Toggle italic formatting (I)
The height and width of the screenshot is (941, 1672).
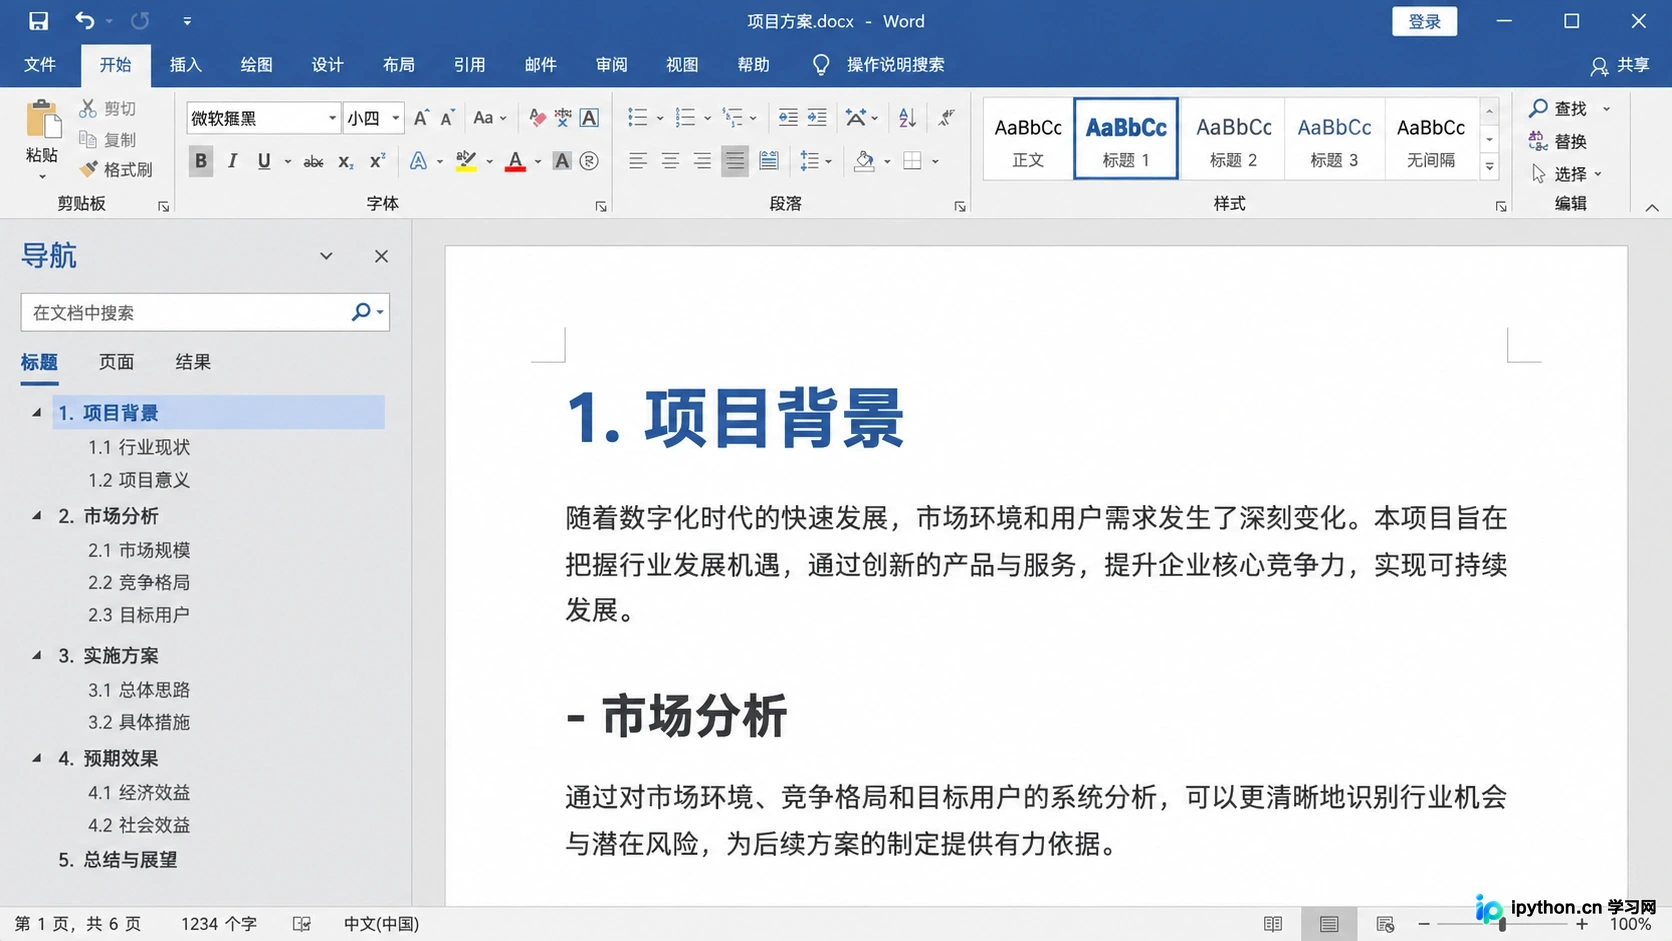point(232,161)
